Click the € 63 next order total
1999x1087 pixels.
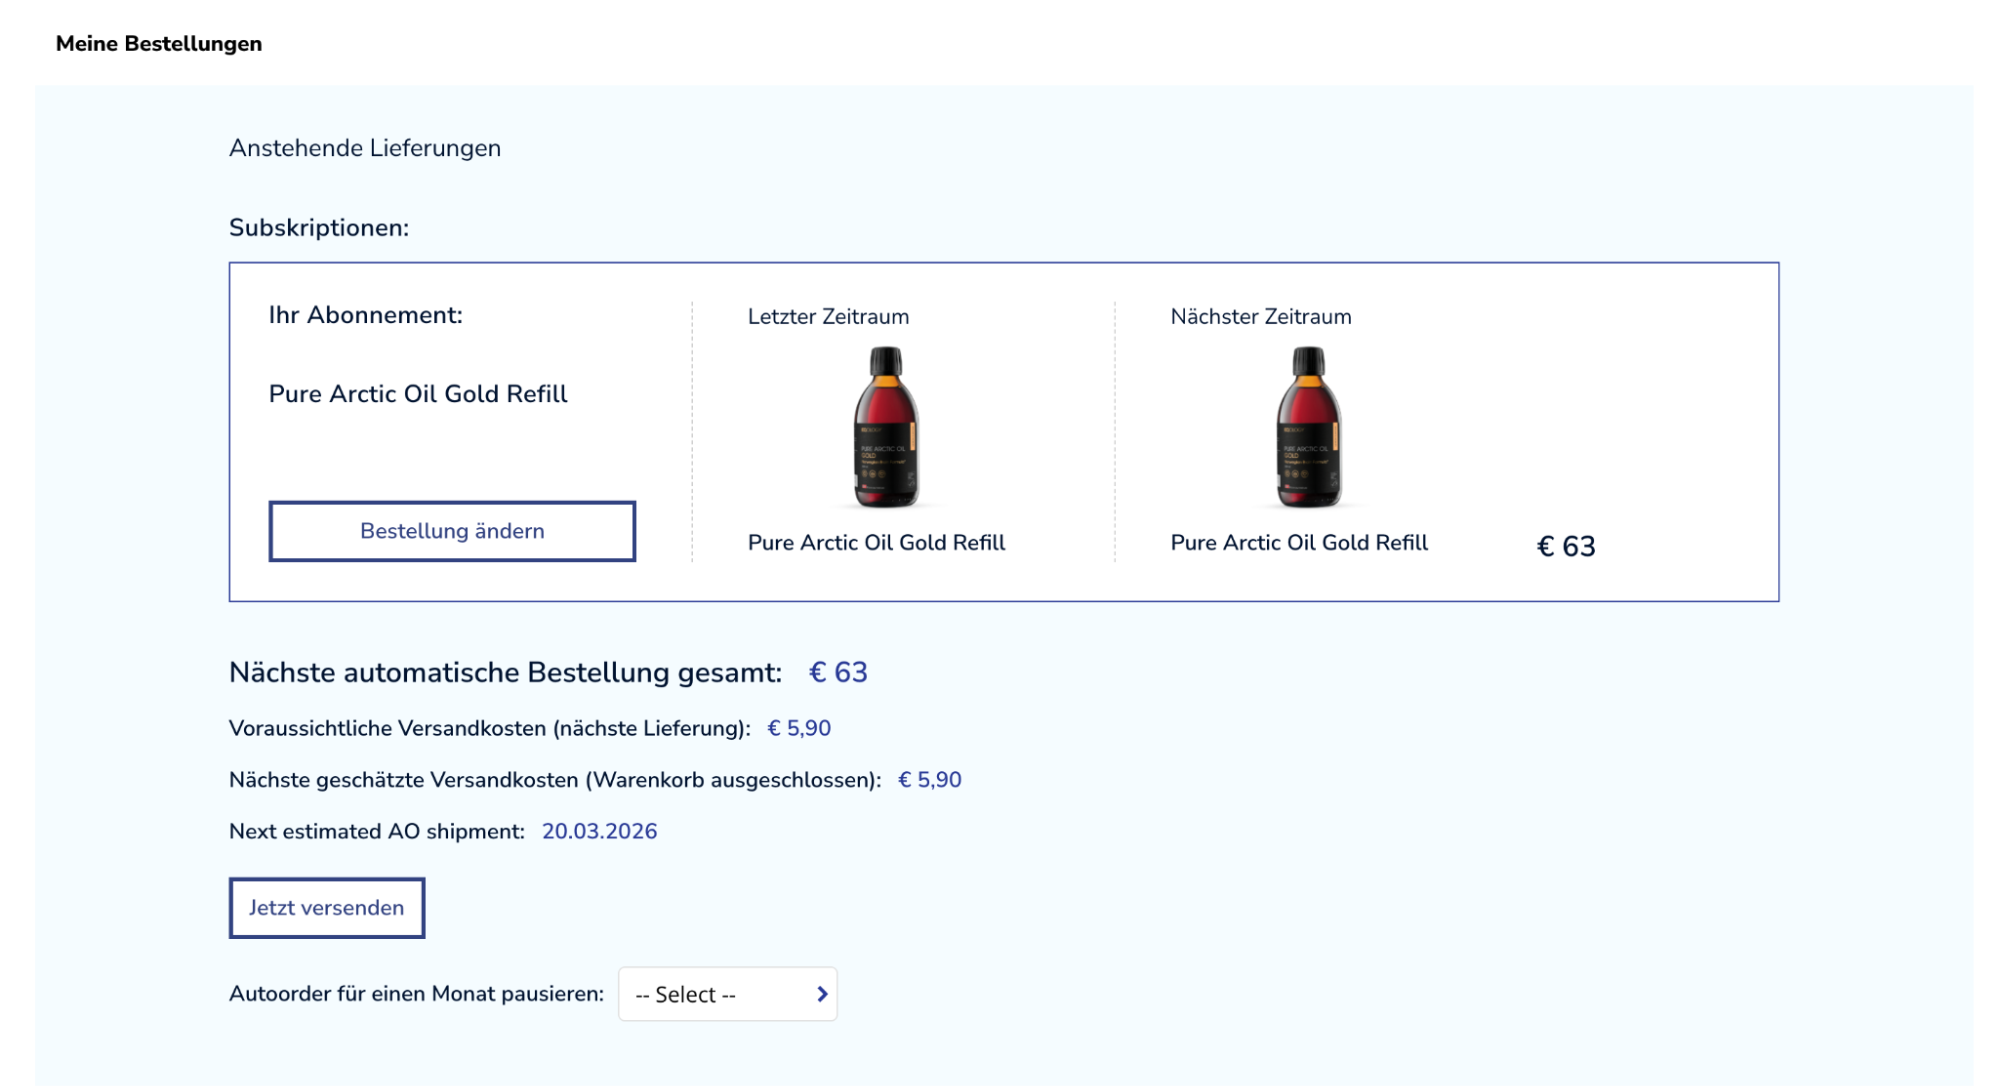pos(838,673)
